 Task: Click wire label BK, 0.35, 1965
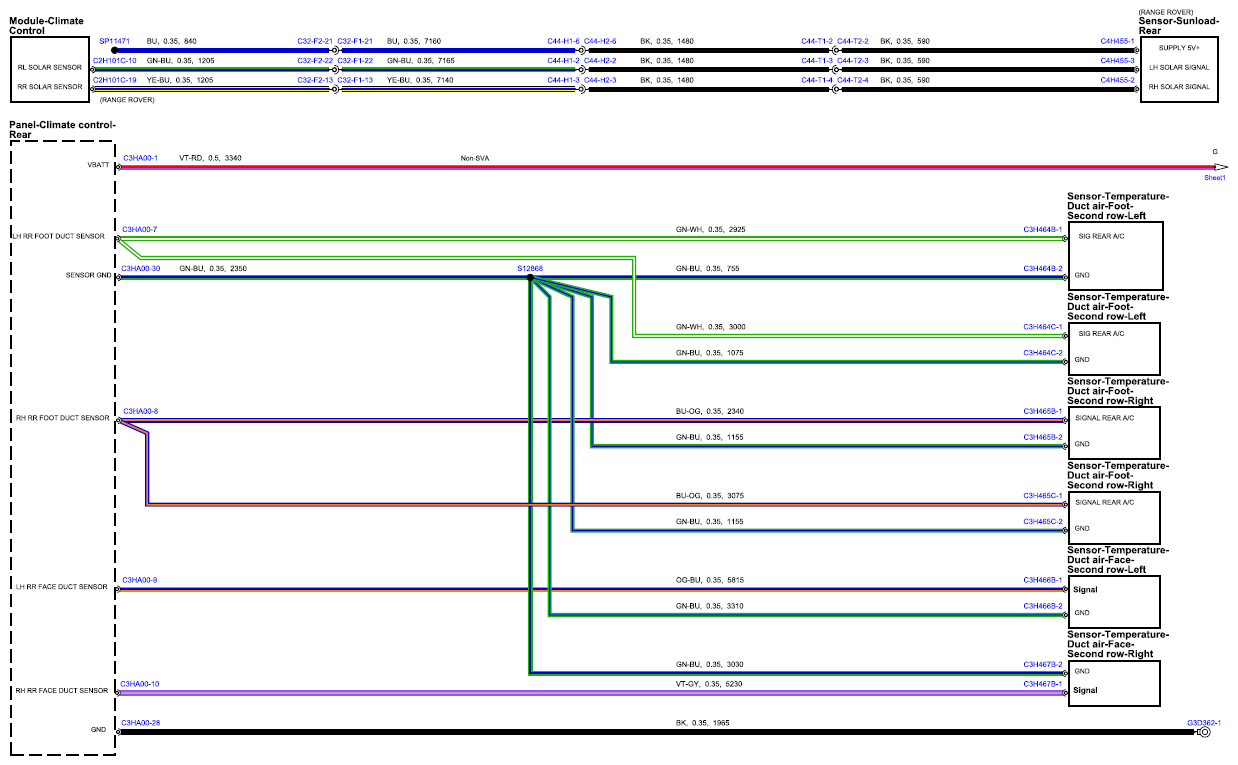(703, 722)
